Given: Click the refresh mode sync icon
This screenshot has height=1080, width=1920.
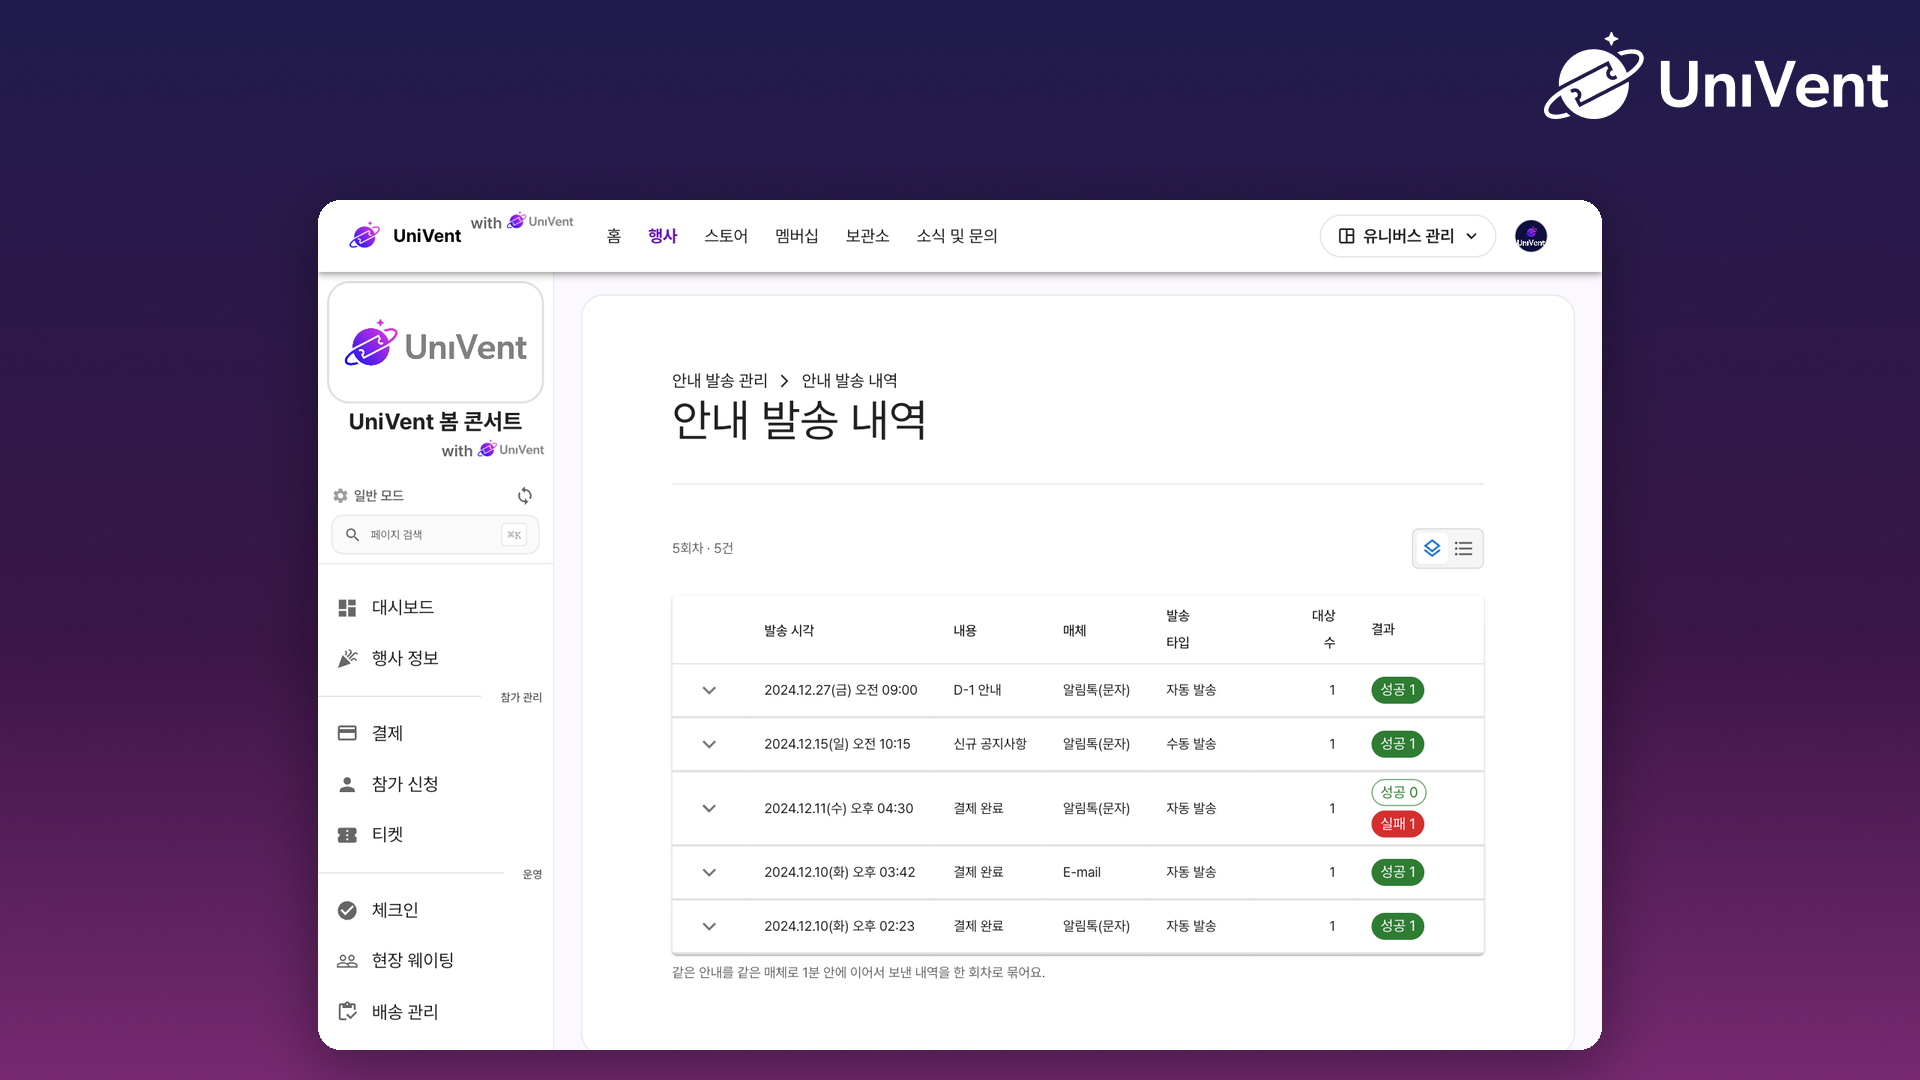Looking at the screenshot, I should click(525, 496).
